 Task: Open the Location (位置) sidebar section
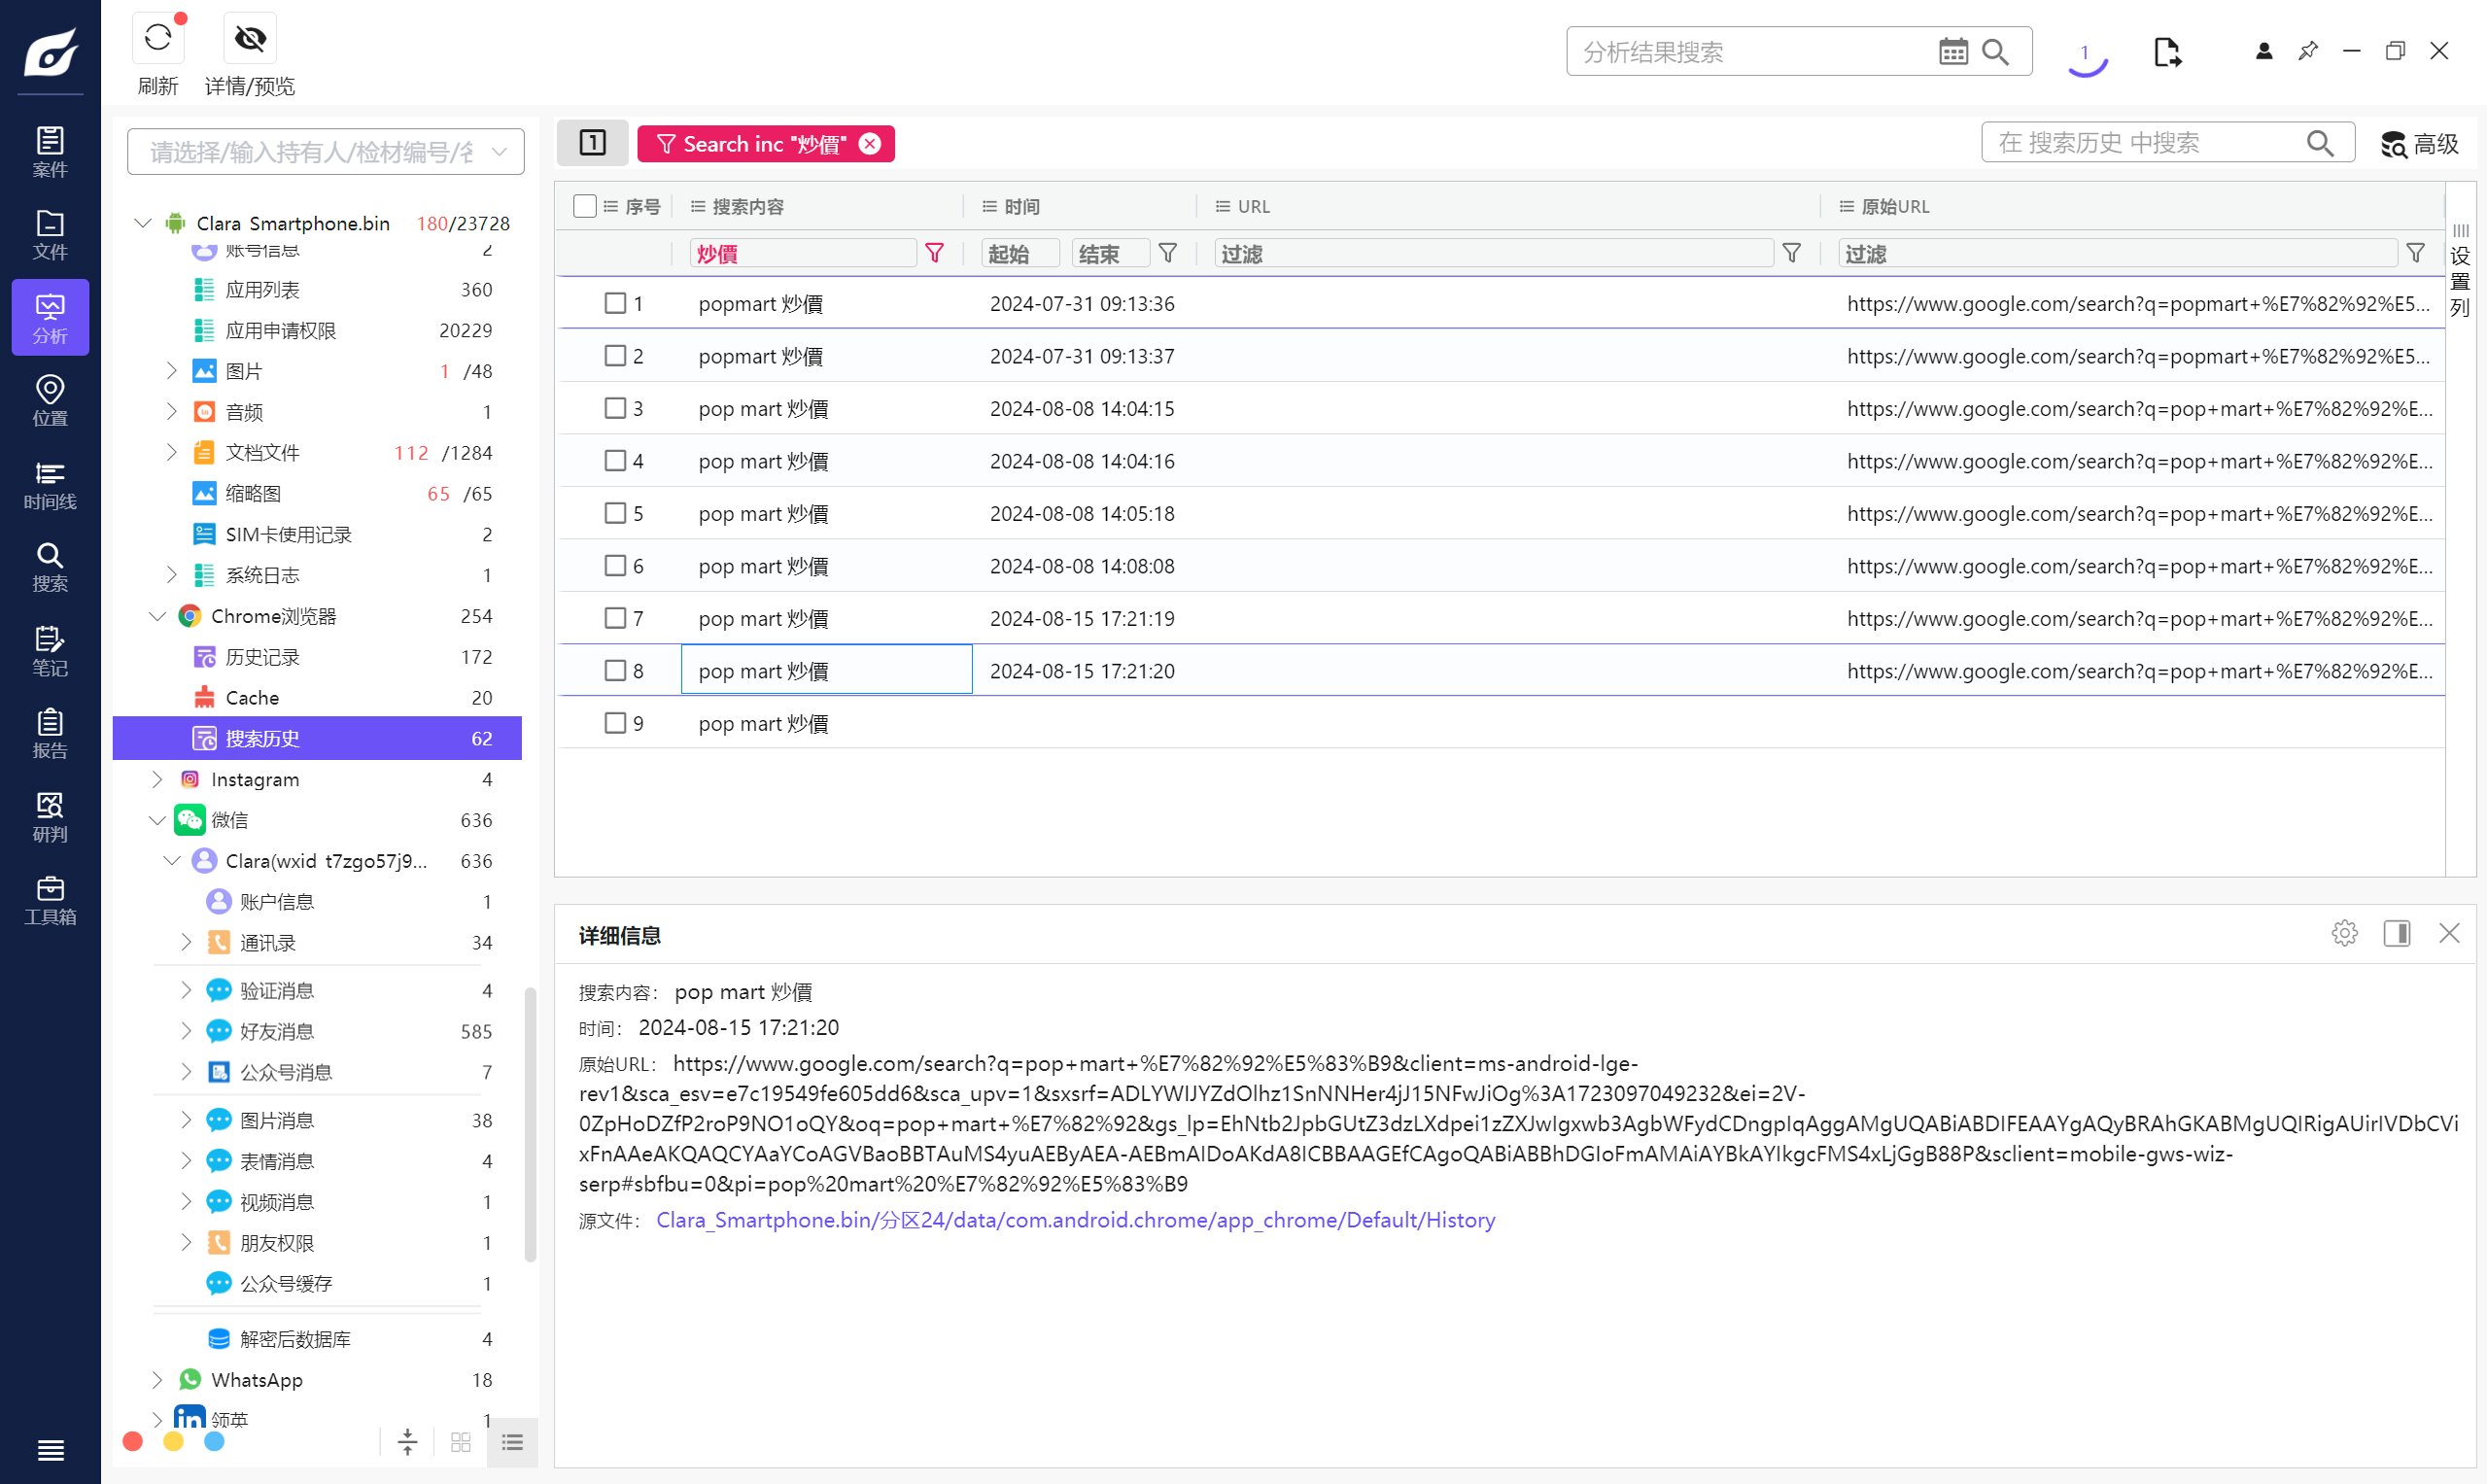pos(50,400)
